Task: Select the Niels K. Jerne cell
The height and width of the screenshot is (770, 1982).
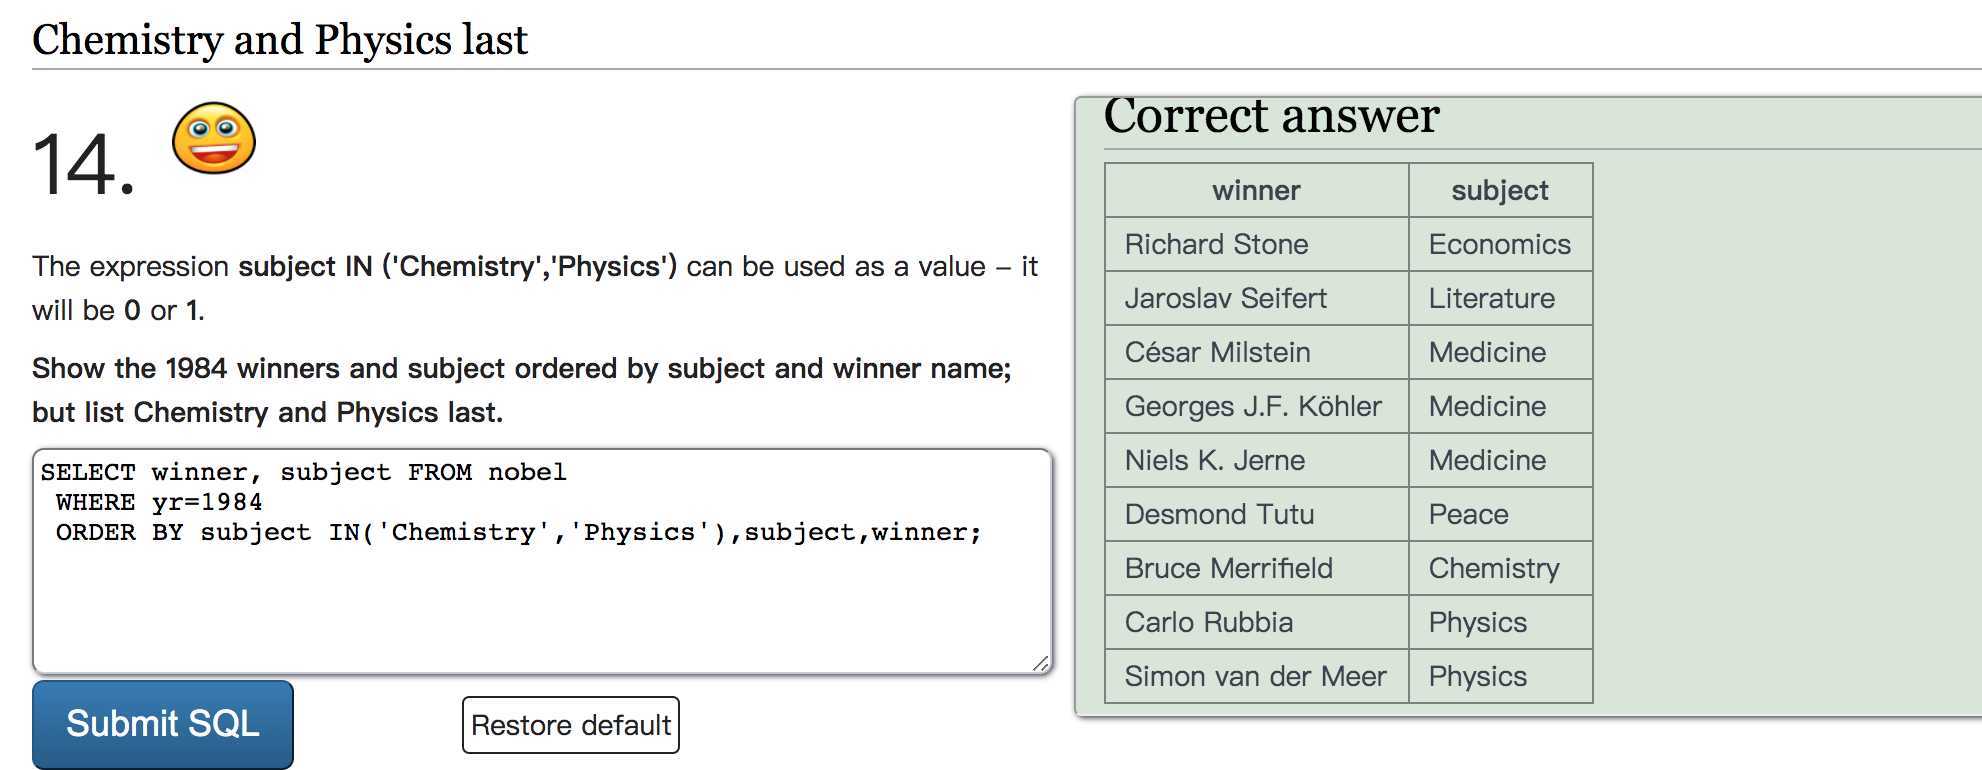Action: coord(1257,460)
